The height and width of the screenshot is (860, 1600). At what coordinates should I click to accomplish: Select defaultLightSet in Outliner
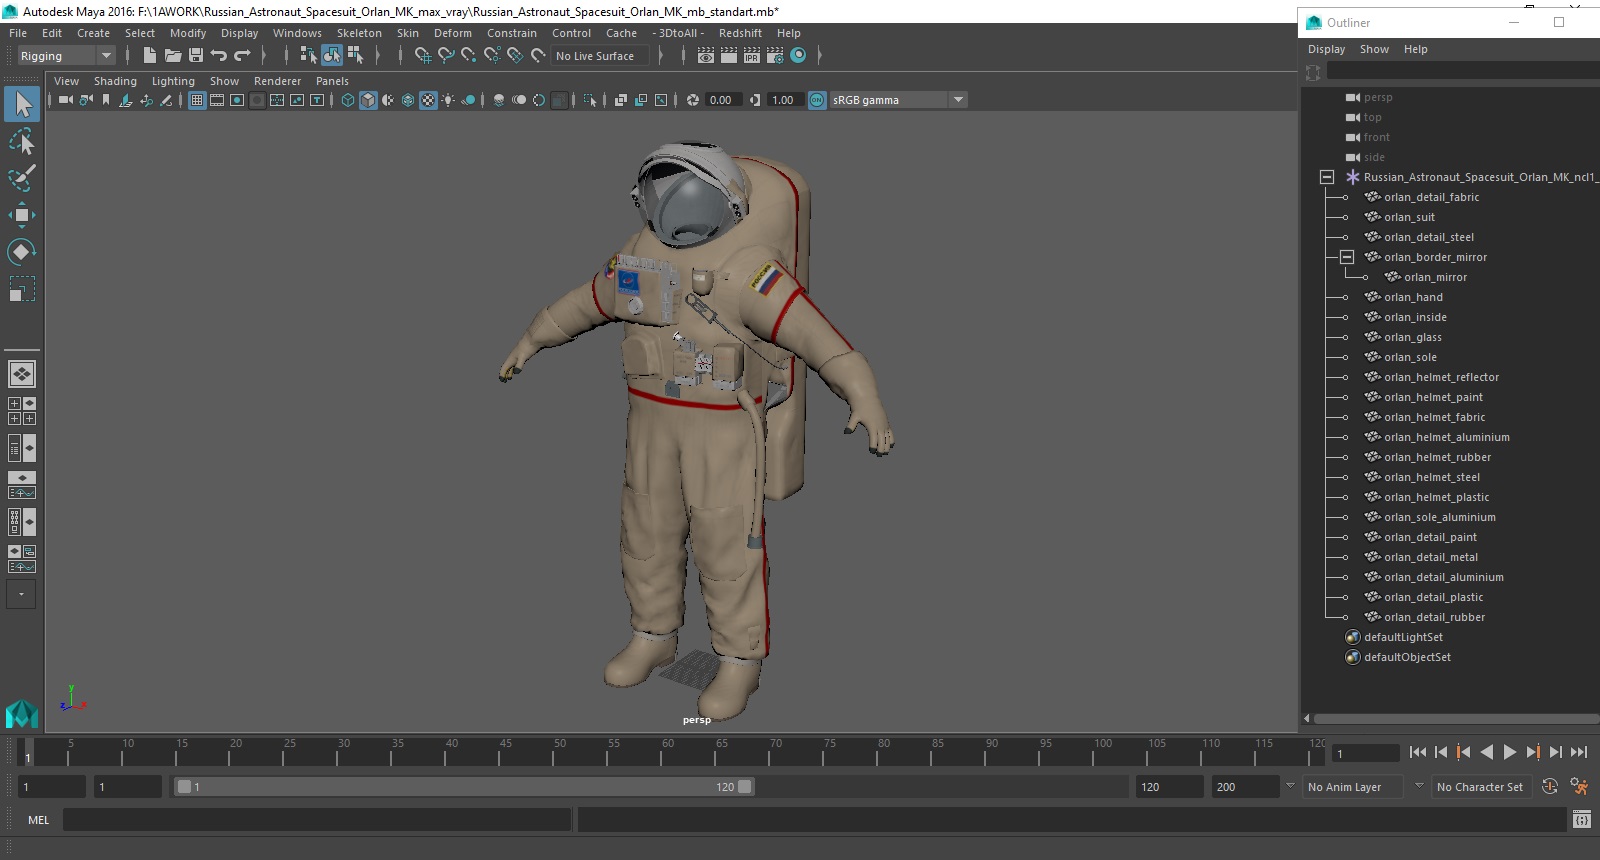1403,637
